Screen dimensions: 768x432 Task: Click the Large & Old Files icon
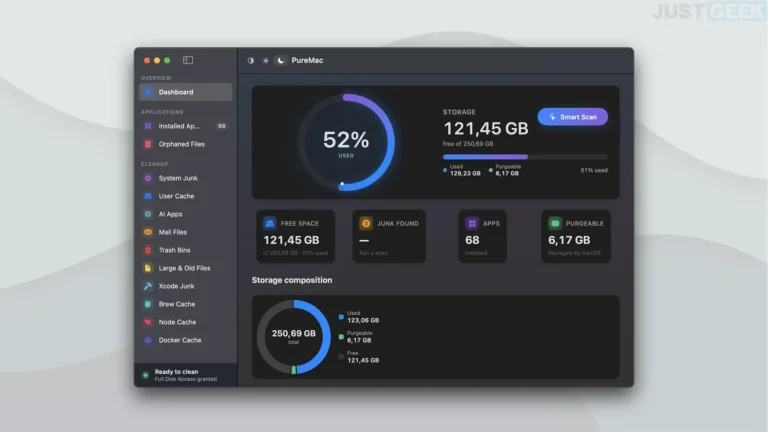coord(148,268)
